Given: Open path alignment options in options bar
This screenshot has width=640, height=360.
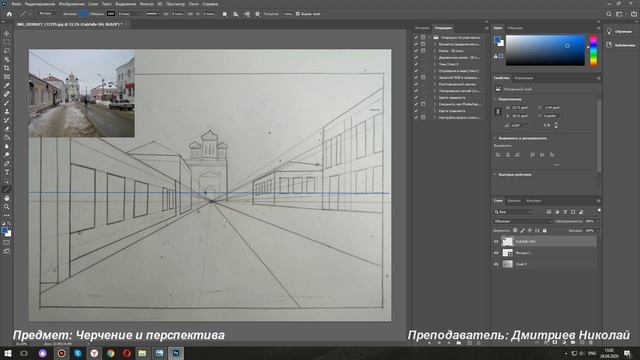Looking at the screenshot, I should coord(236,14).
